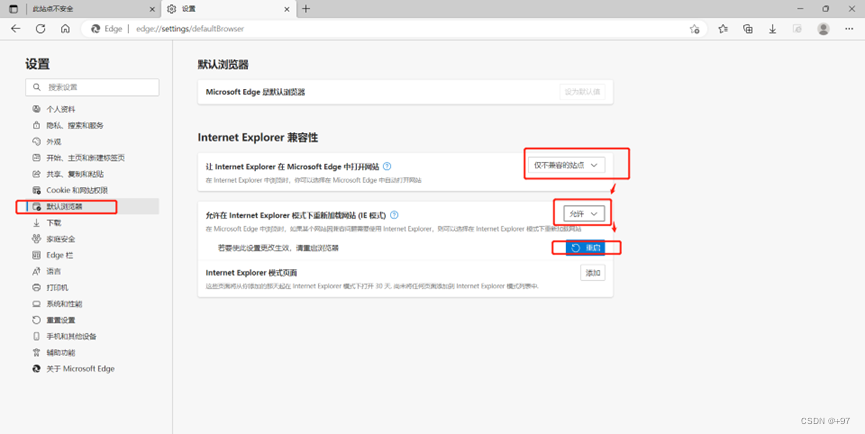
Task: Expand the 允许 IE mode dropdown
Action: 584,213
